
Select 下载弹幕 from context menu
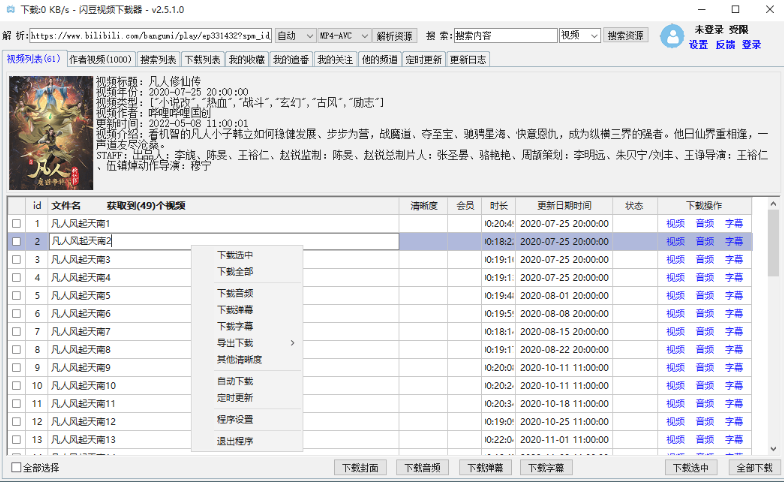[x=235, y=310]
